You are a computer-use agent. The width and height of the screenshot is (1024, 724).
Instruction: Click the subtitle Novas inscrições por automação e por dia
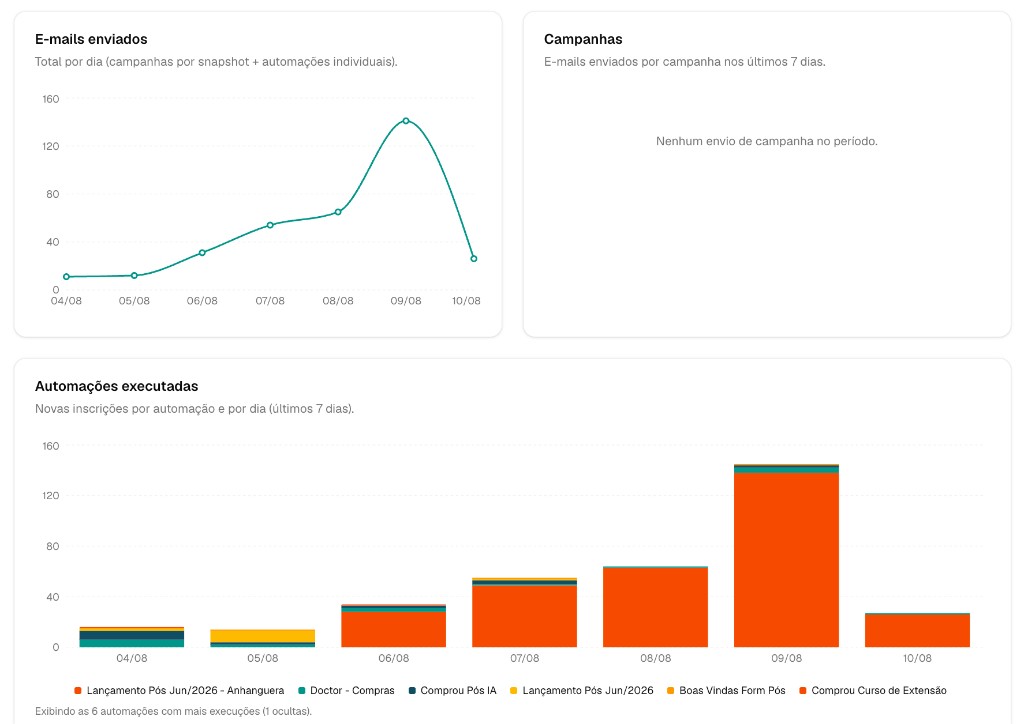tap(195, 409)
